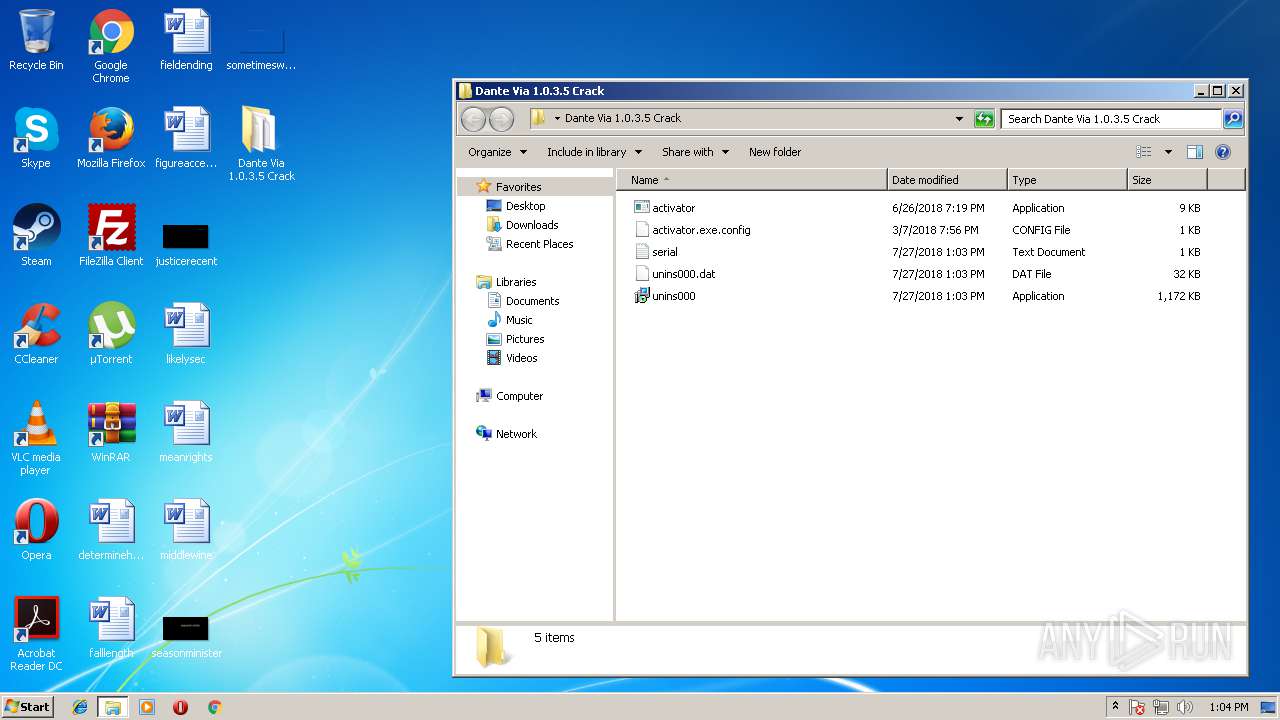Open Steam desktop shortcut
Image resolution: width=1280 pixels, height=720 pixels.
(x=36, y=236)
